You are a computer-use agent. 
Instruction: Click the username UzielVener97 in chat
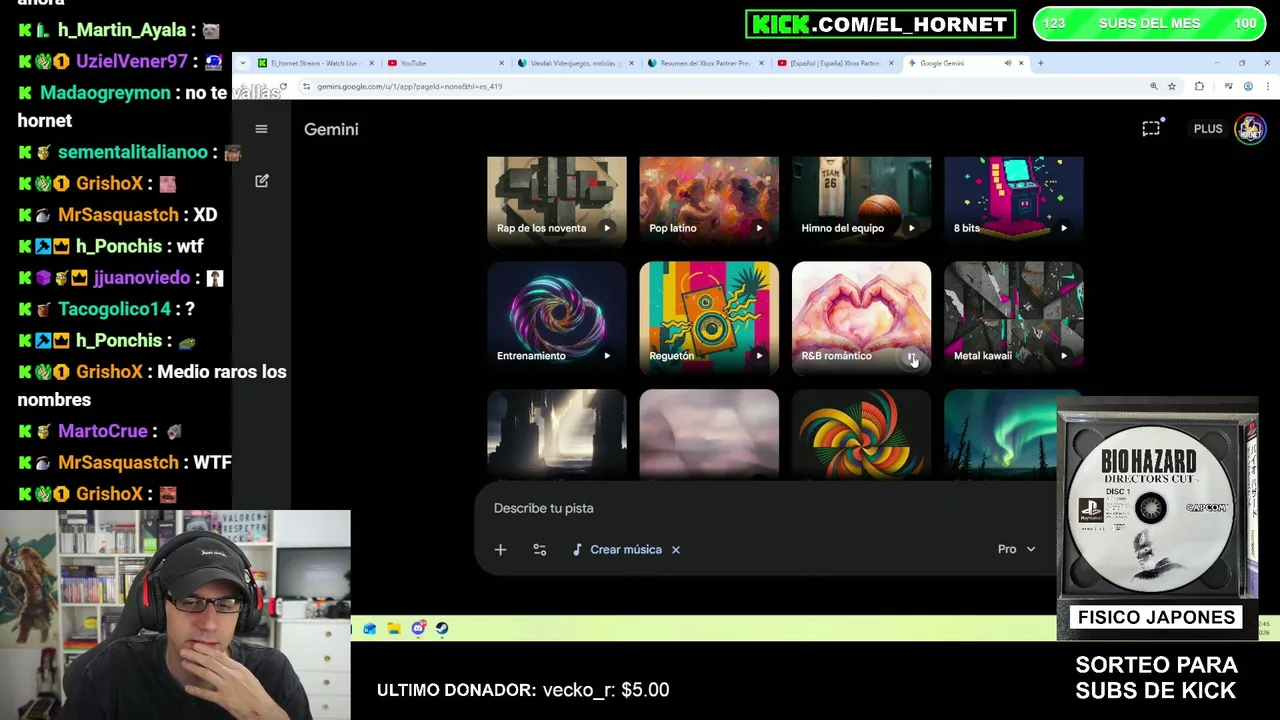[x=132, y=61]
